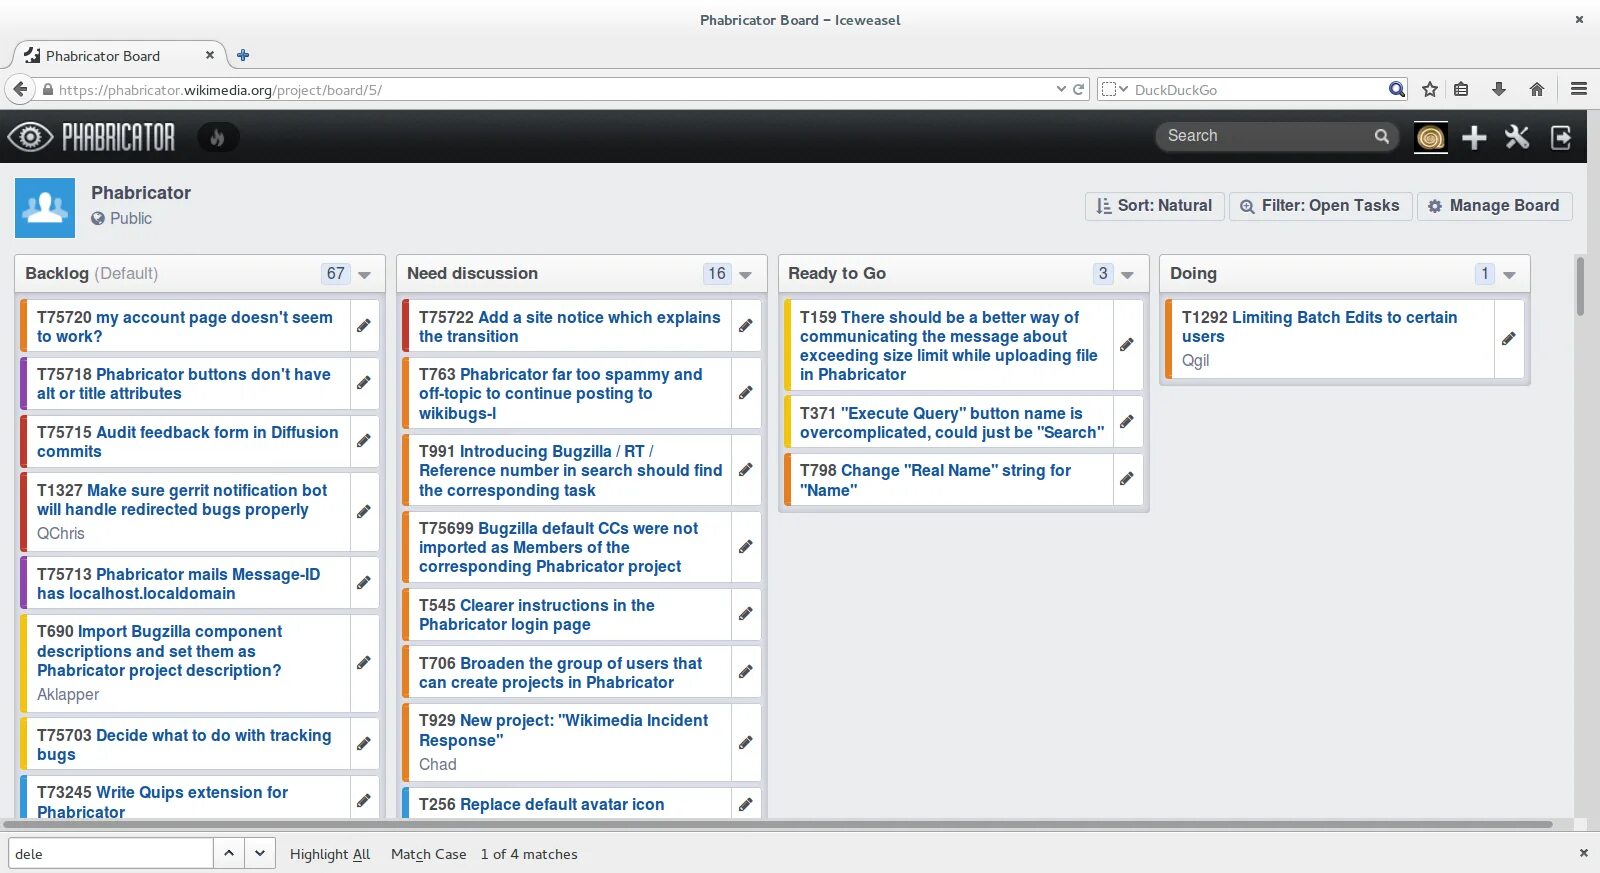Image resolution: width=1600 pixels, height=873 pixels.
Task: Open the Filter: Open Tasks dropdown
Action: tap(1320, 206)
